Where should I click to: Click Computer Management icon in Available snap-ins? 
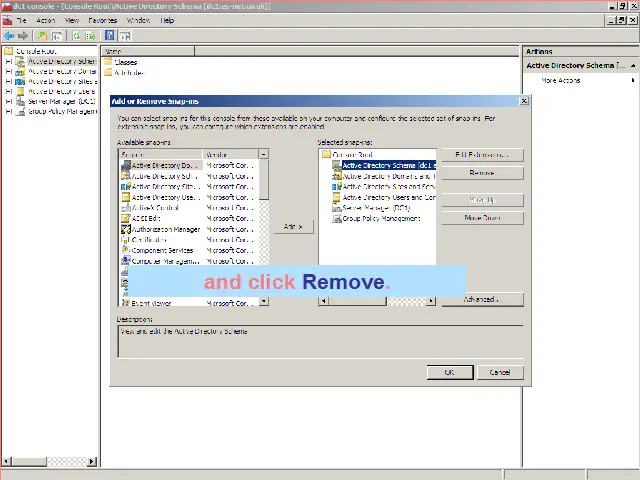point(126,260)
